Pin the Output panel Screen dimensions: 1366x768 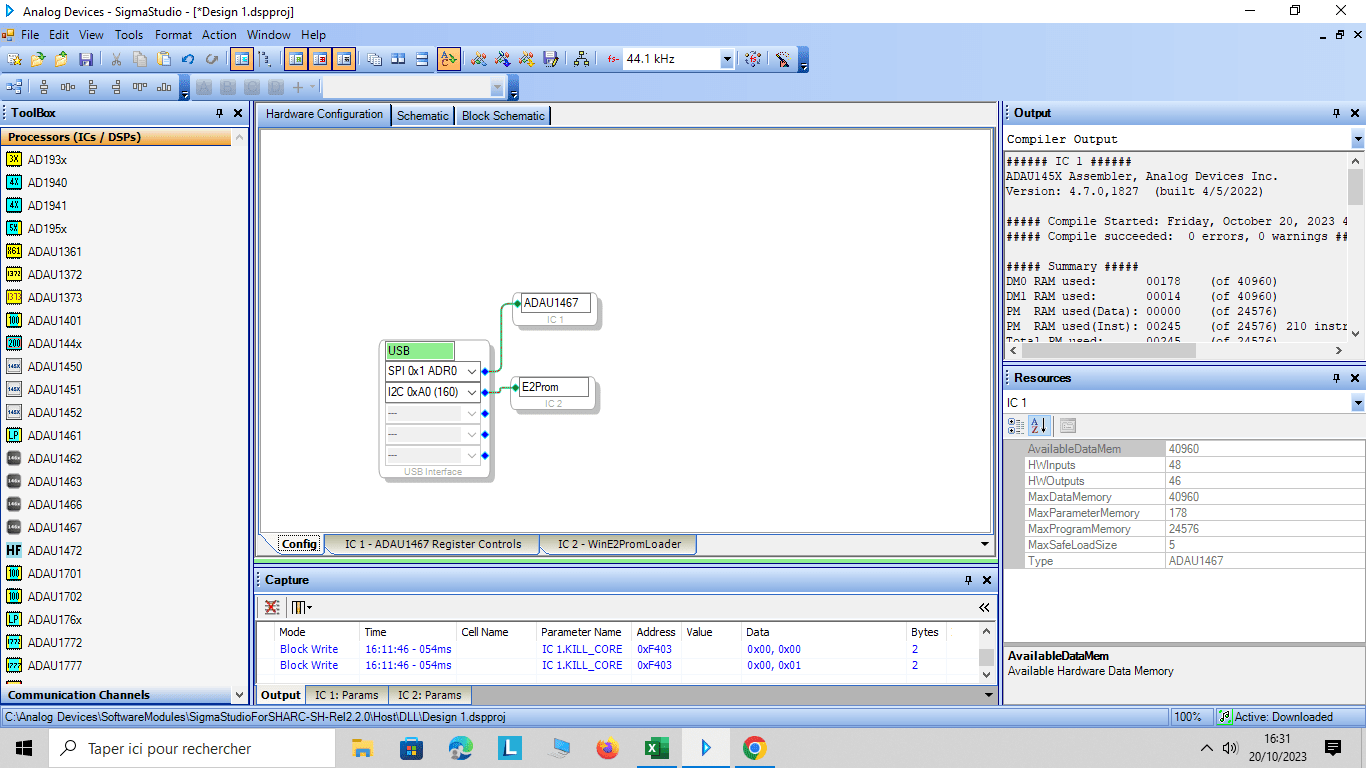click(x=1336, y=113)
